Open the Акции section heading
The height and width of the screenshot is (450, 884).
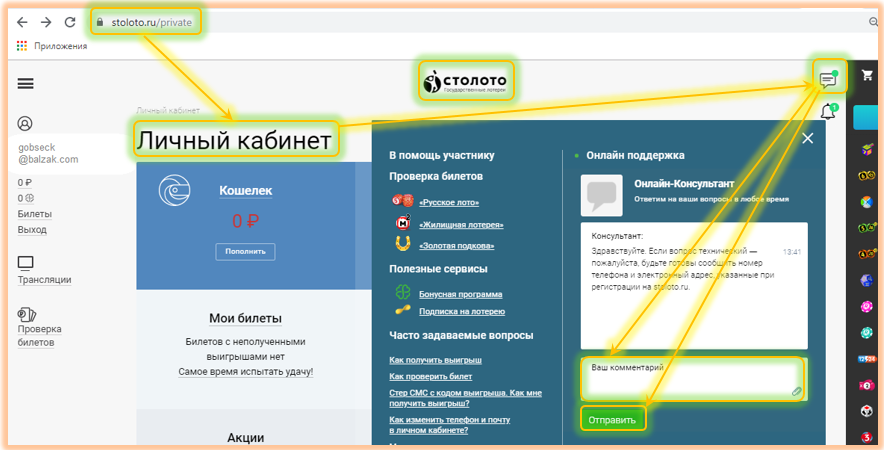245,438
